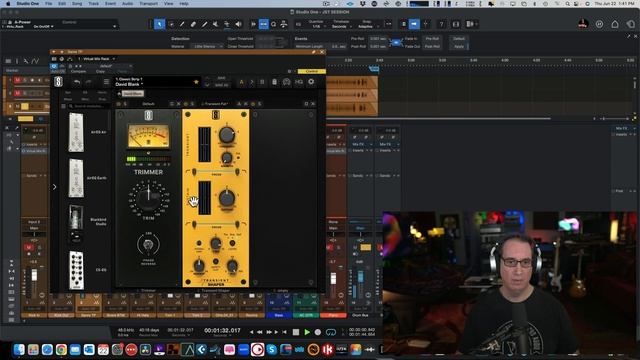Toggle the Phase Reverse switch on Trimmer

[x=148, y=244]
